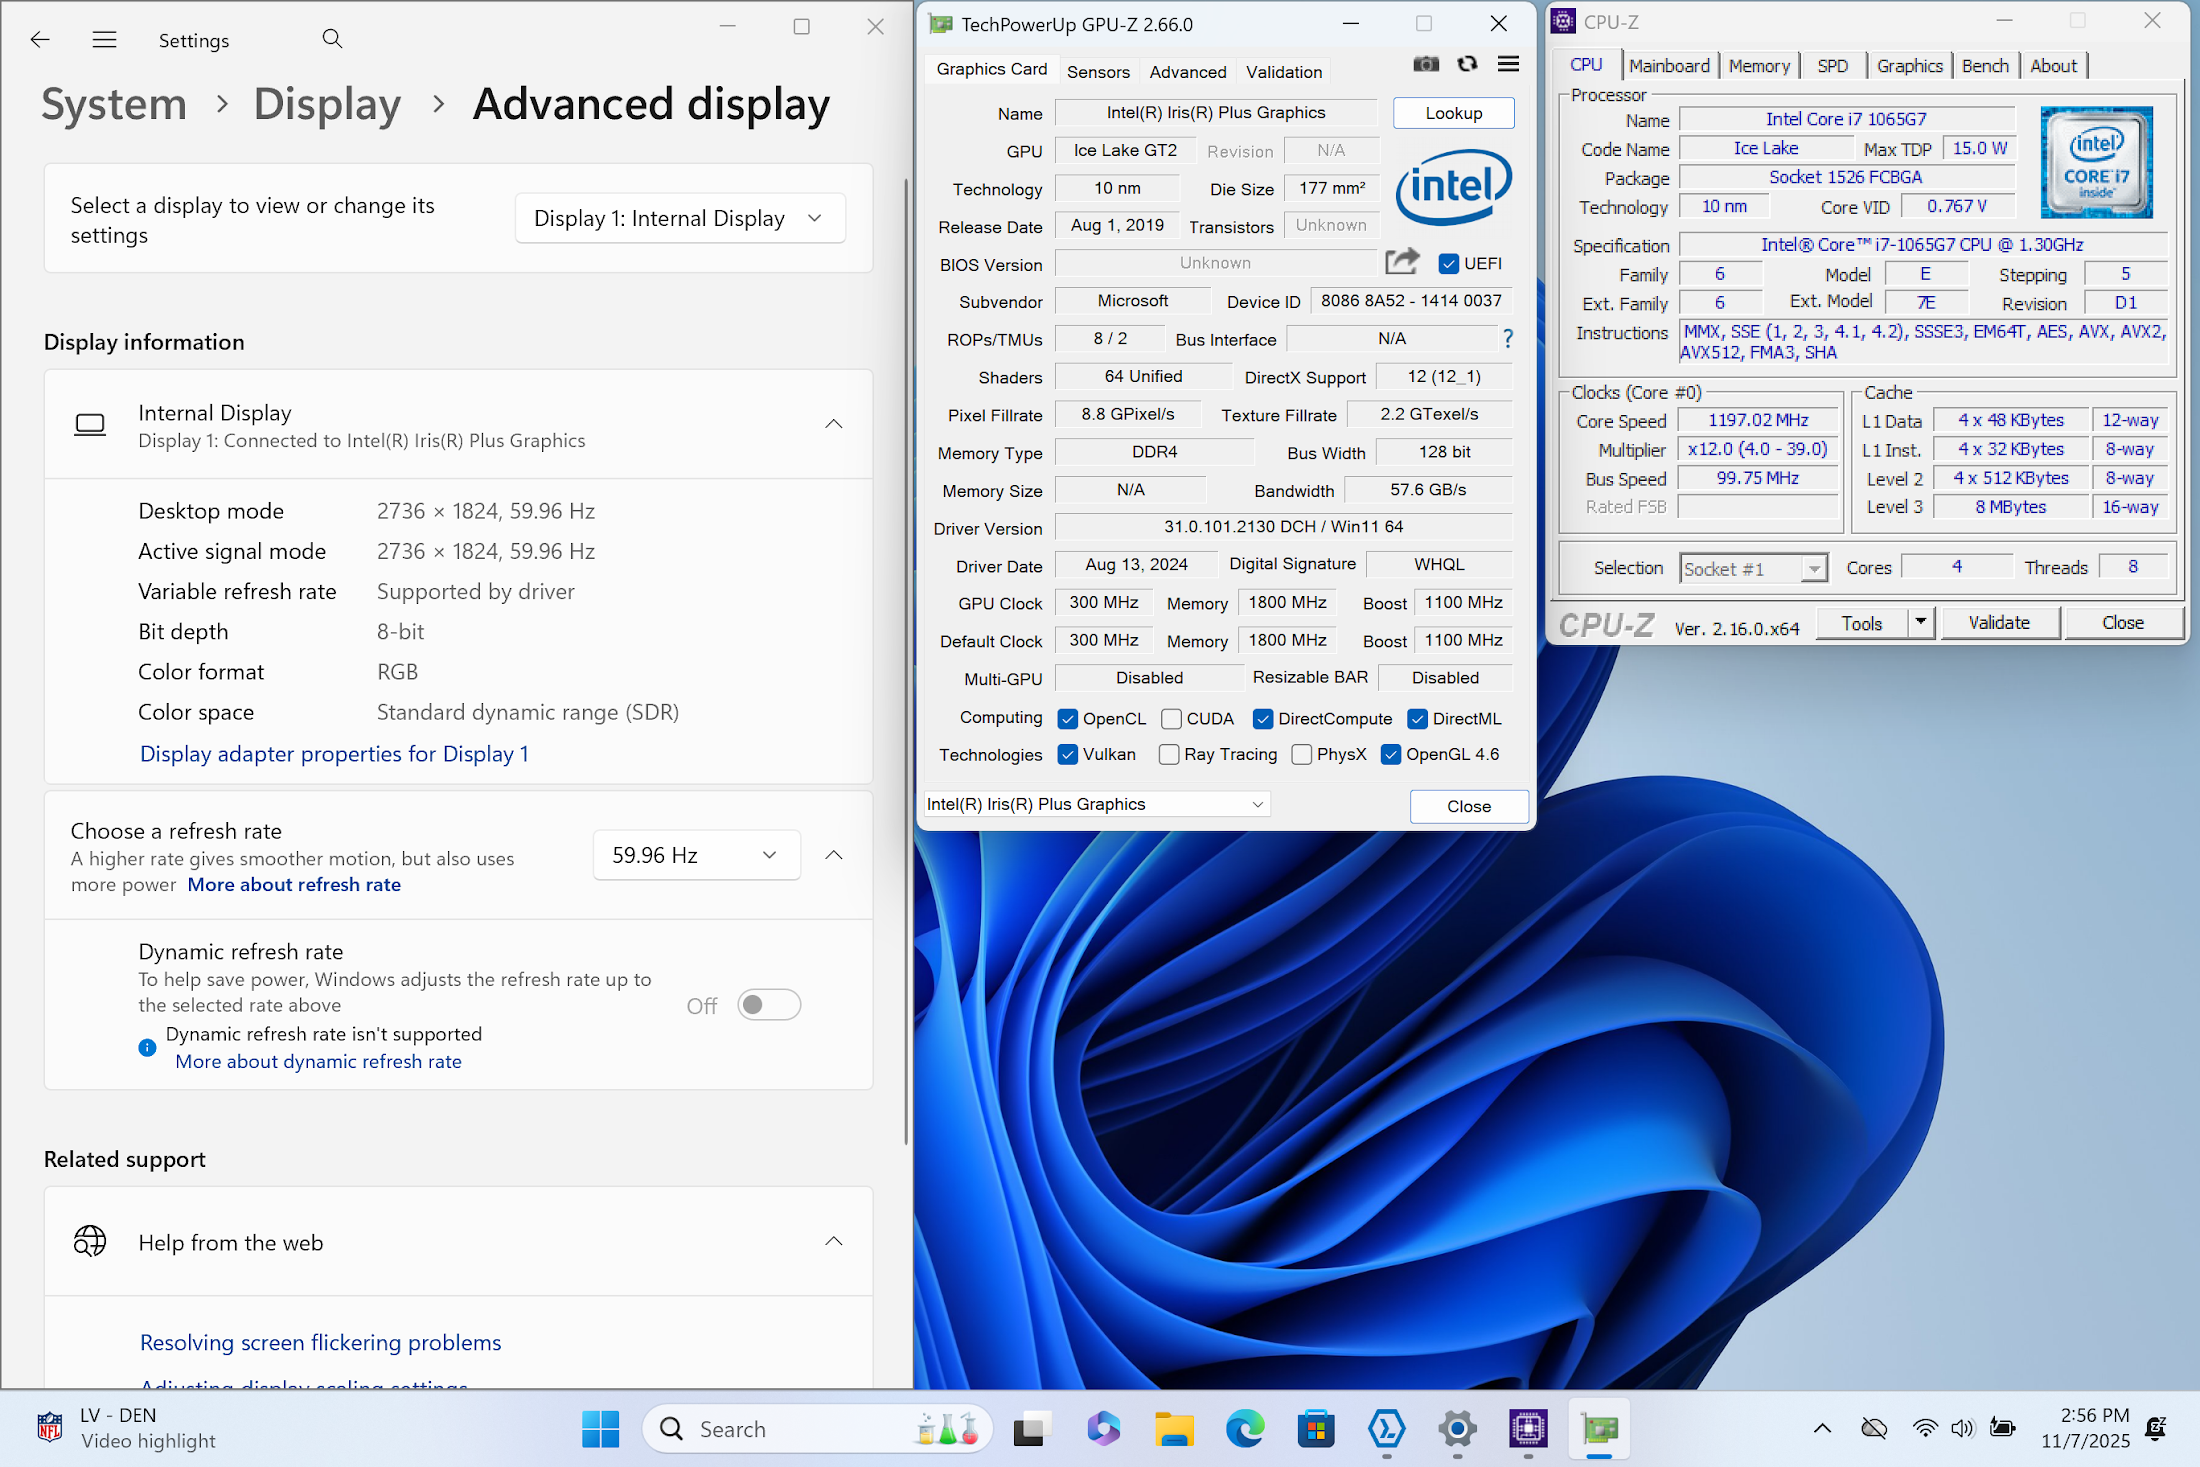Open the GPU-Z hamburger menu

[1508, 65]
